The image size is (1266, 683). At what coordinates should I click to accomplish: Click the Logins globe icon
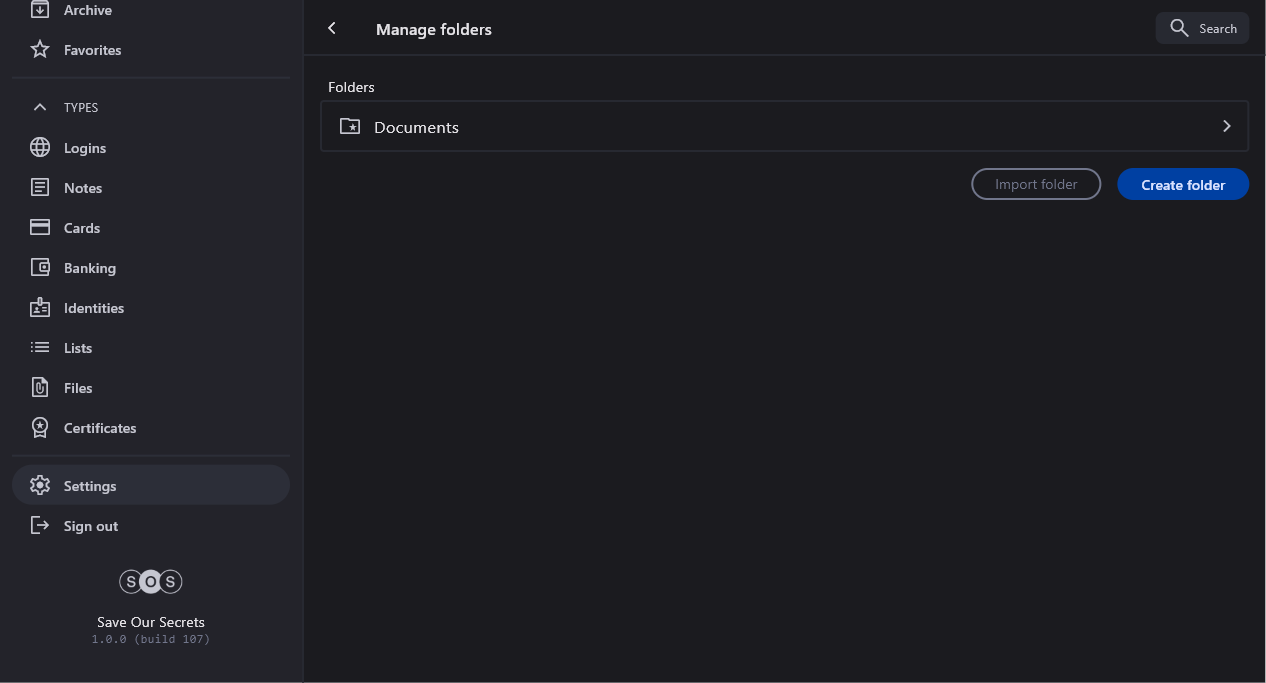(x=40, y=148)
